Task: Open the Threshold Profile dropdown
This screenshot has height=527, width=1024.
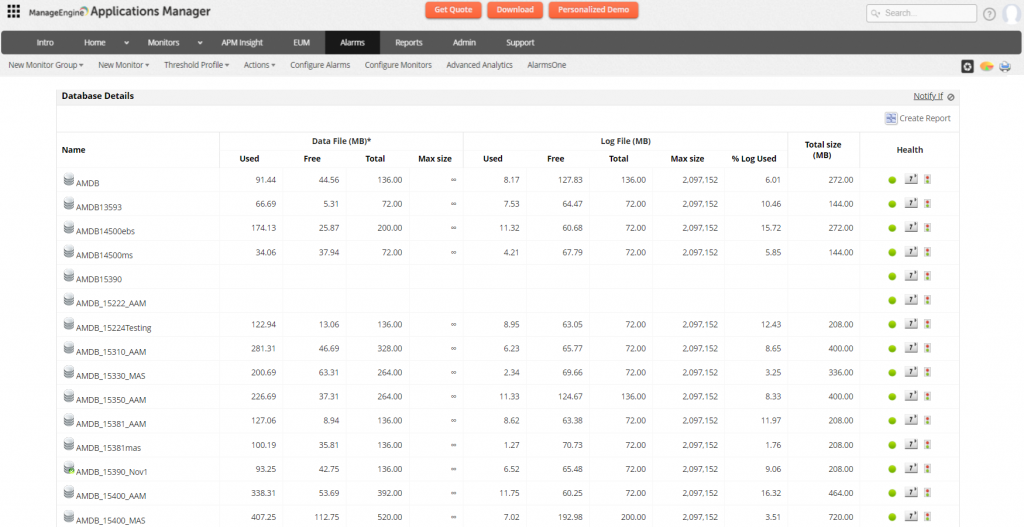Action: pyautogui.click(x=196, y=65)
